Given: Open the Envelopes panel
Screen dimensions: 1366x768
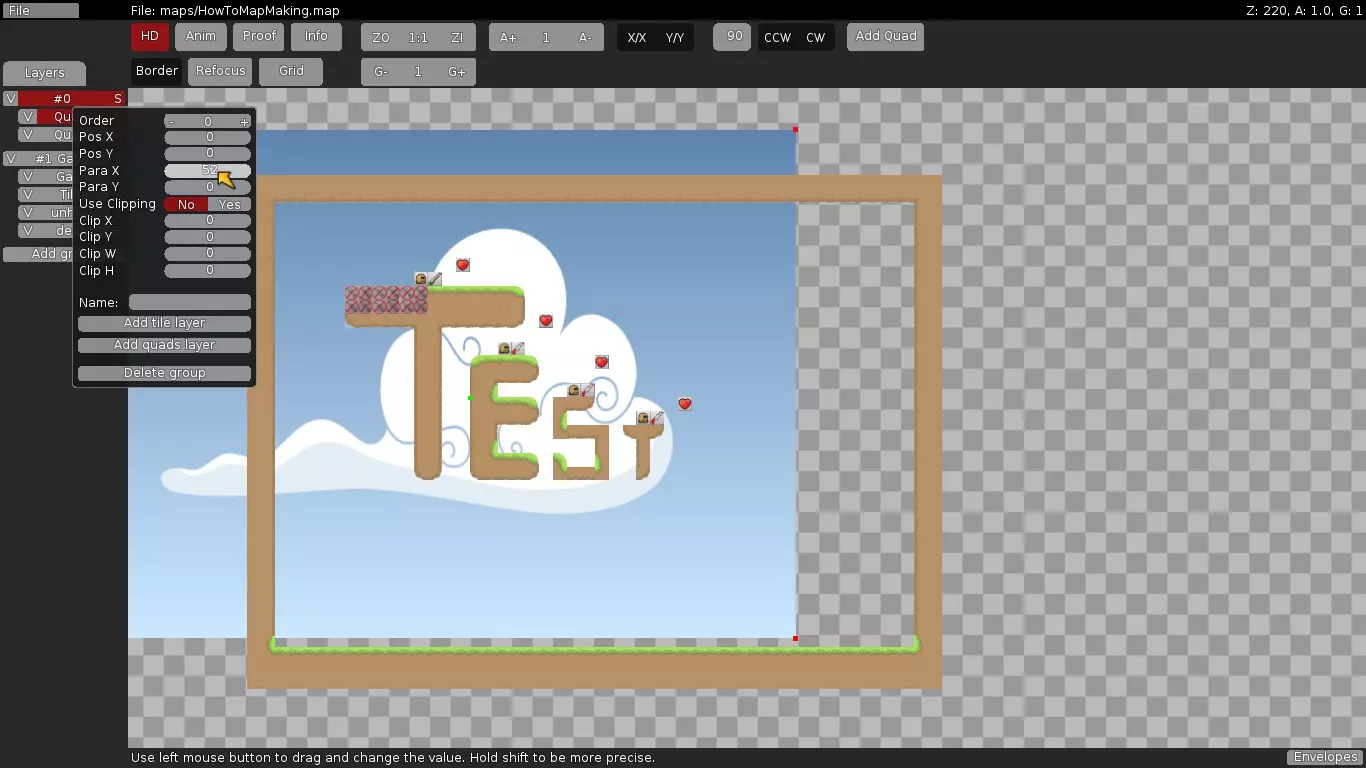Looking at the screenshot, I should (1324, 757).
